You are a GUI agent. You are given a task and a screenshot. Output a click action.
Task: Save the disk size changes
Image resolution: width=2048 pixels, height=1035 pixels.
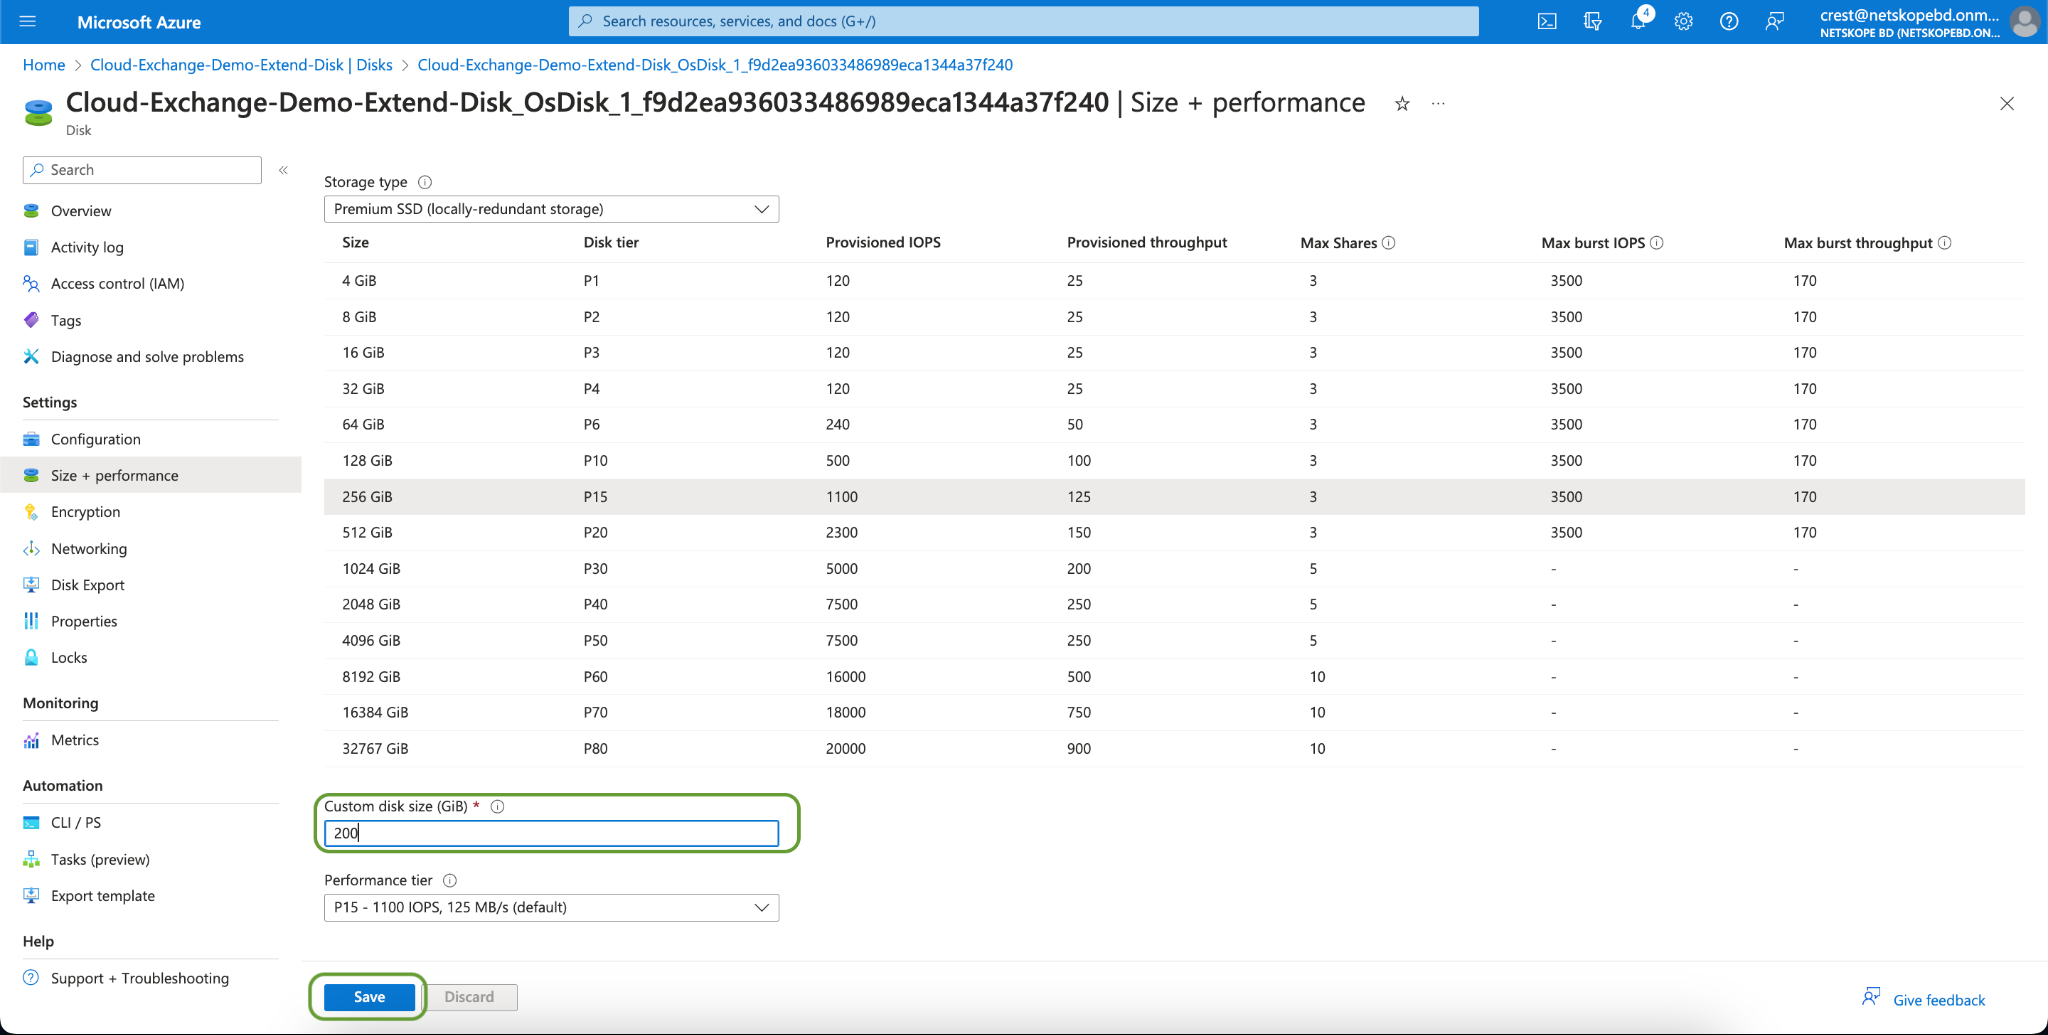pos(369,997)
